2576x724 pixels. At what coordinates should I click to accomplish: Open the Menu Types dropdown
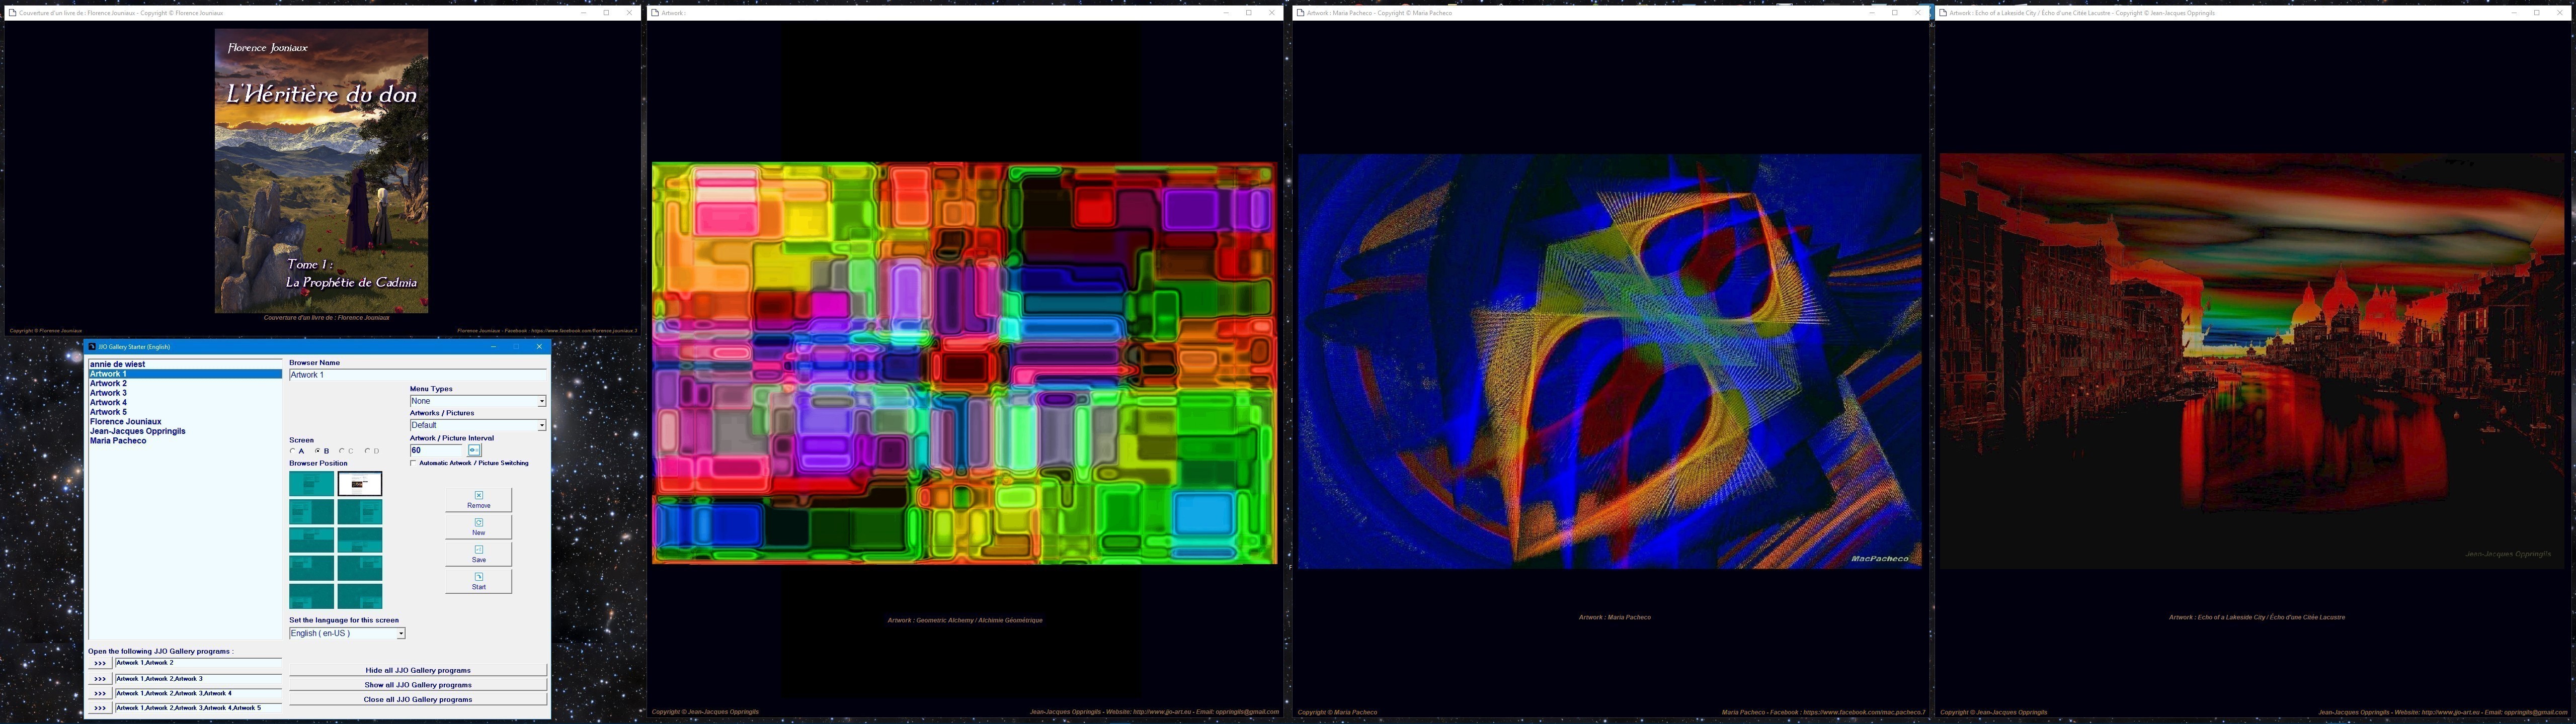coord(541,401)
